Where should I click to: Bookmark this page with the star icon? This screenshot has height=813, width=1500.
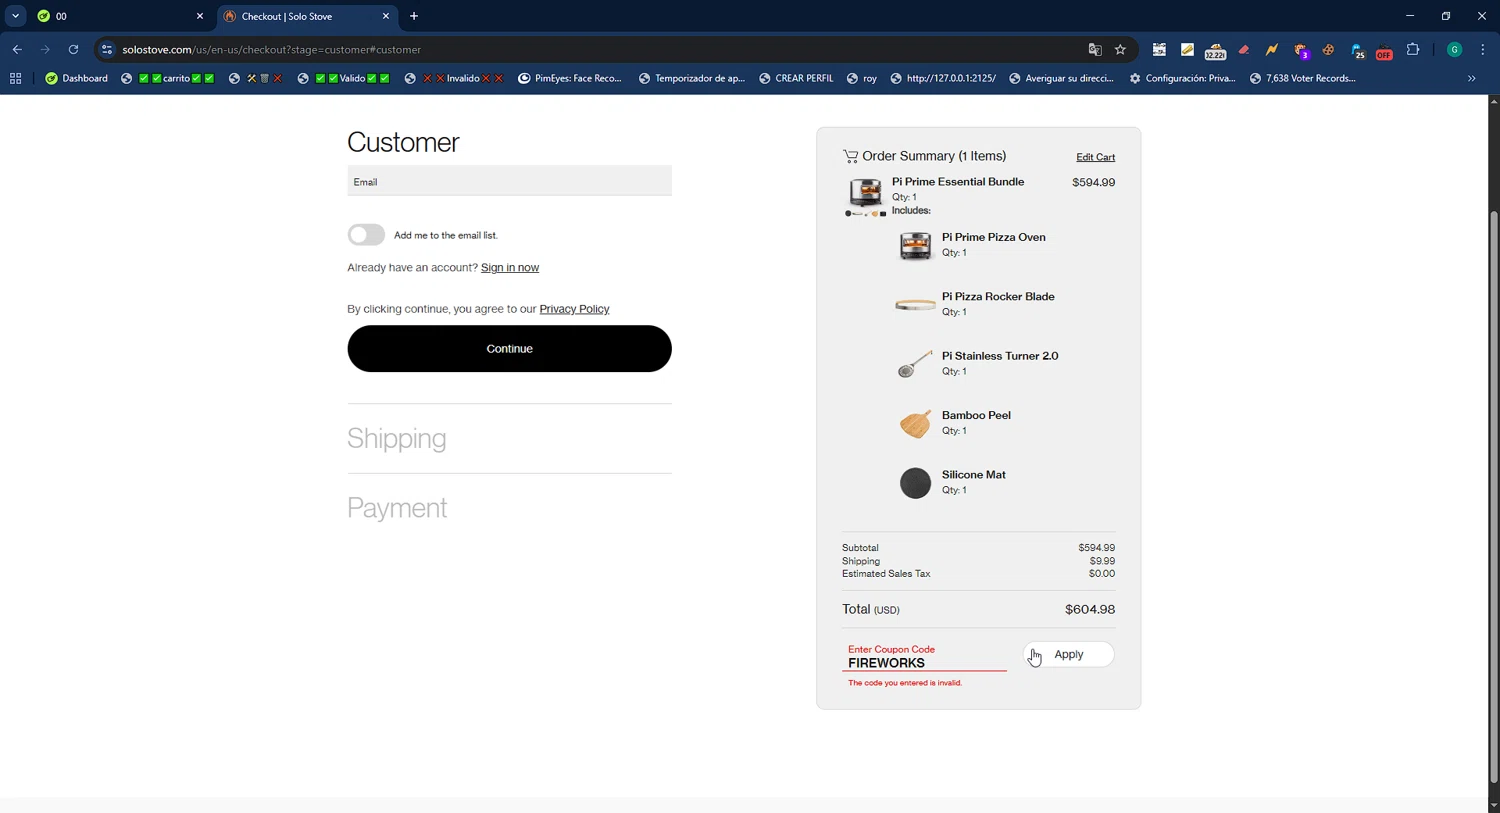1120,49
